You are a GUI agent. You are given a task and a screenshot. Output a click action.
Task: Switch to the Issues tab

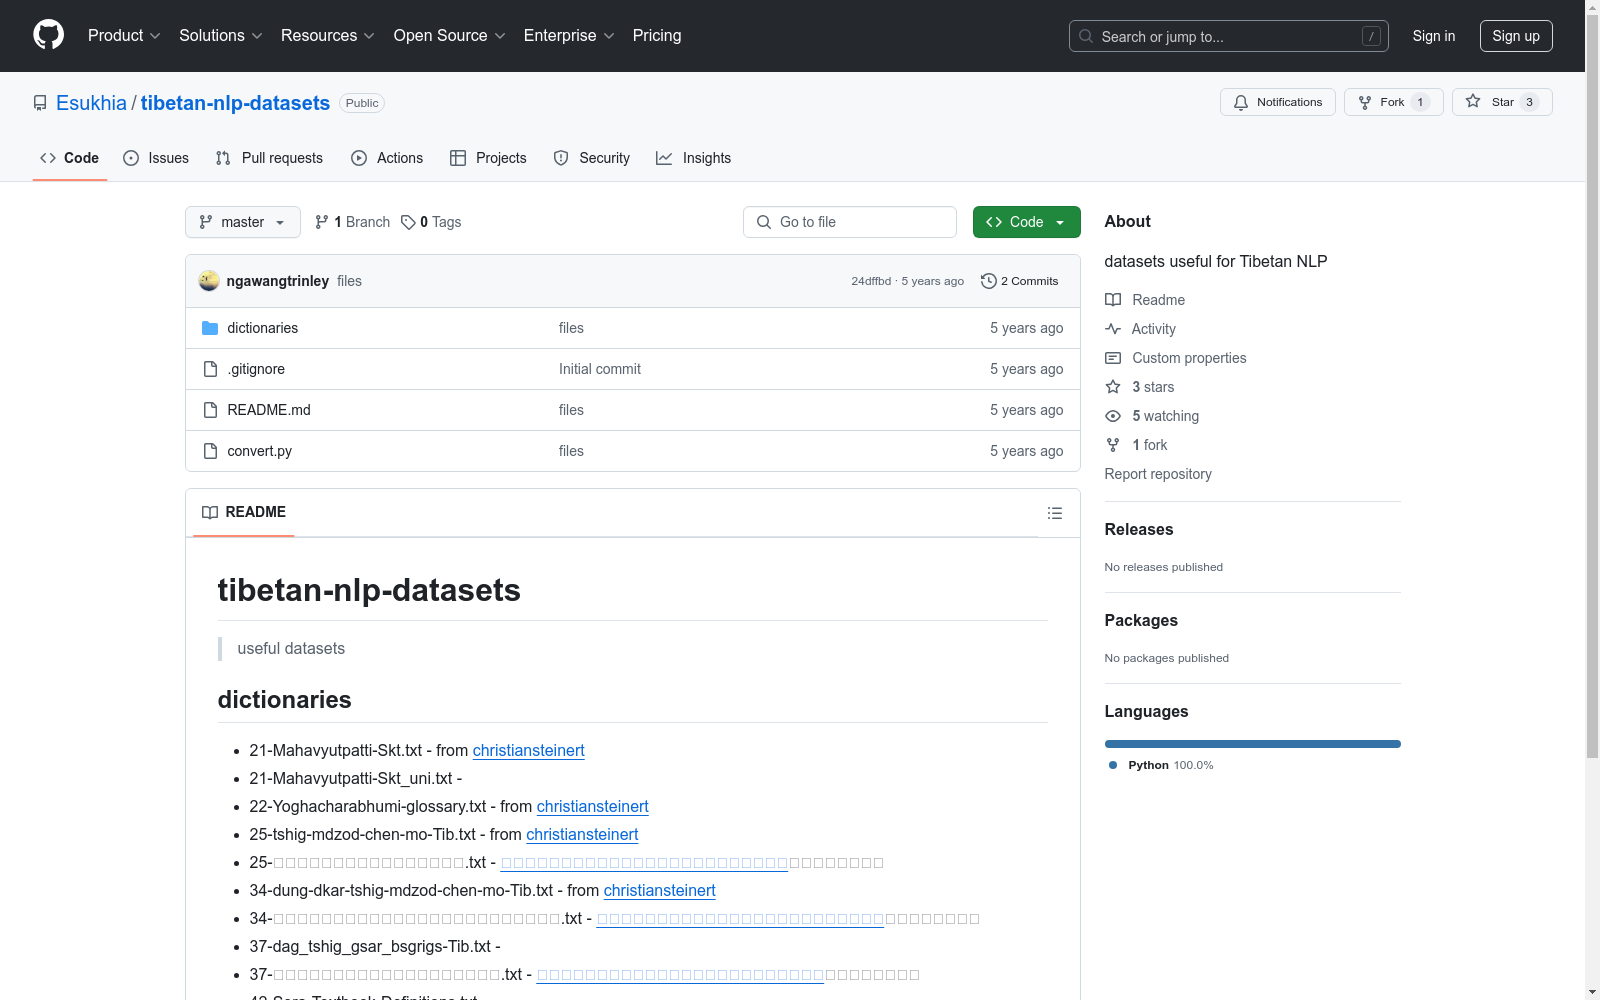[x=156, y=158]
